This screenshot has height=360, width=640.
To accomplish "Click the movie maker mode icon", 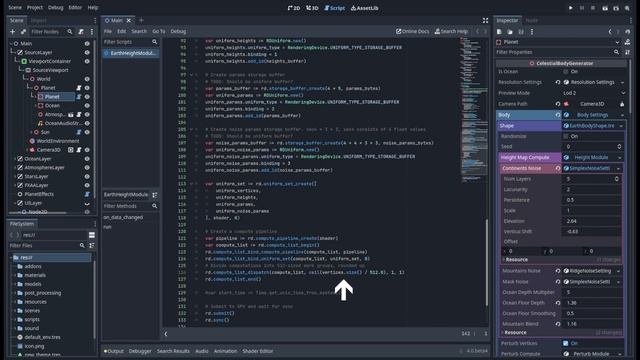I will click(627, 8).
